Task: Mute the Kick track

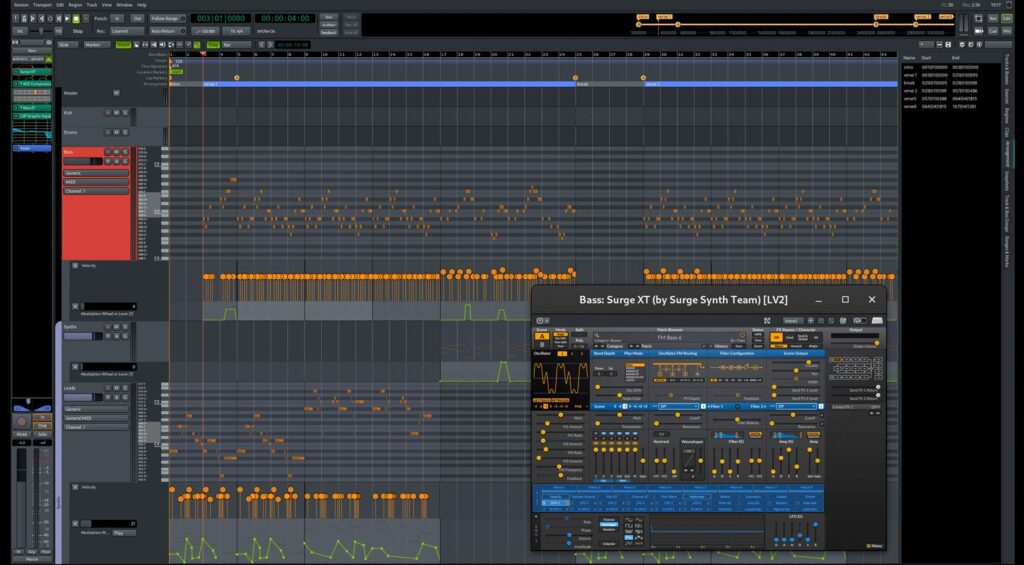Action: pyautogui.click(x=116, y=113)
